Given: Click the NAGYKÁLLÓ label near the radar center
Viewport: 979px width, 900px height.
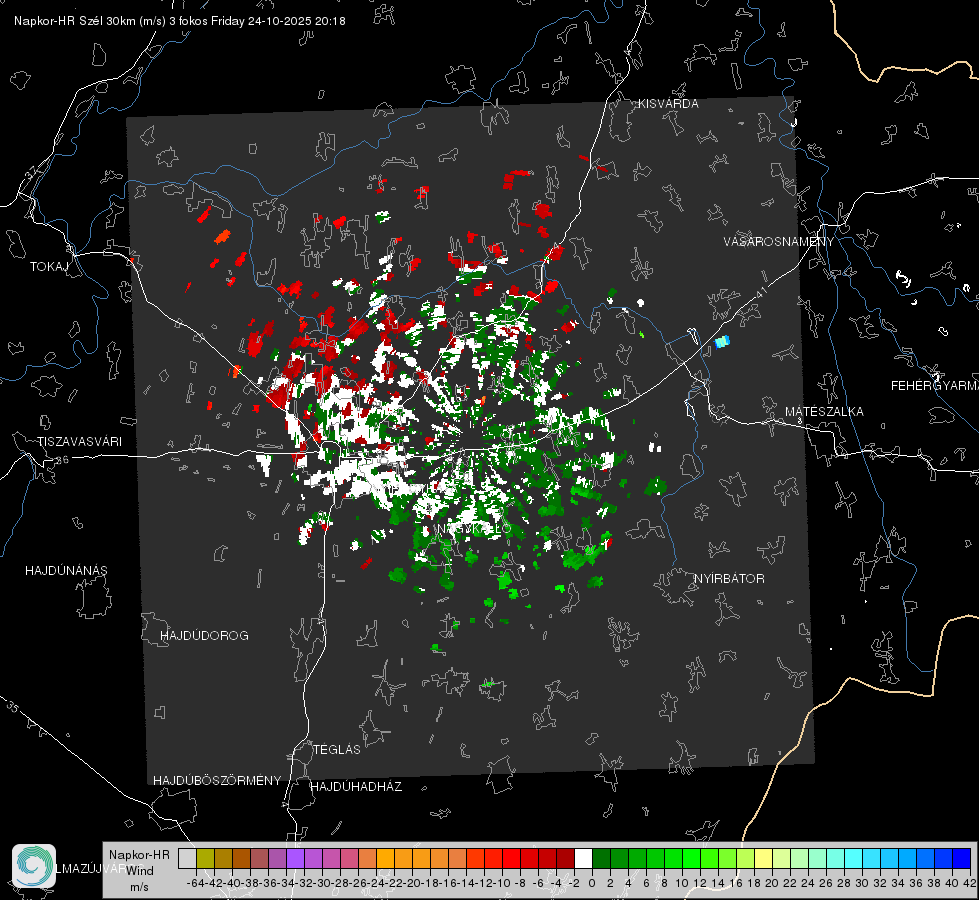Looking at the screenshot, I should pyautogui.click(x=474, y=528).
